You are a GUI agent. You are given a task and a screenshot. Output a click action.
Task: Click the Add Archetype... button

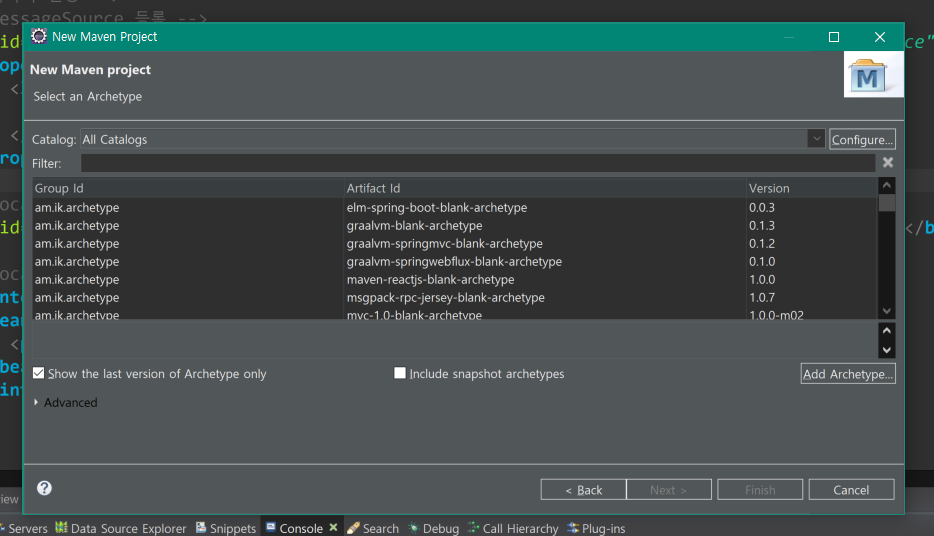tap(848, 374)
